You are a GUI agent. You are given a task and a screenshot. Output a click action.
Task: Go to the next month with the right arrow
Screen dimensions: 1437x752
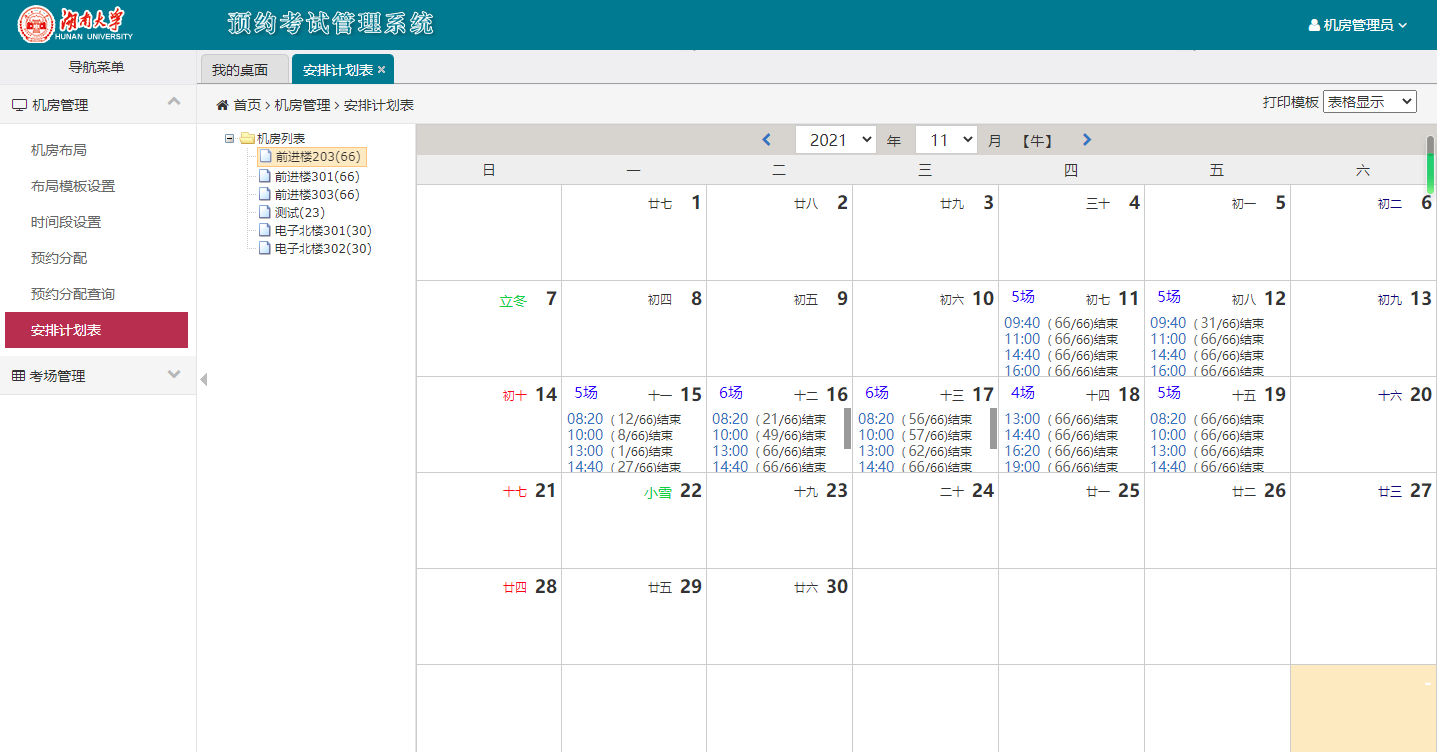[x=1087, y=140]
